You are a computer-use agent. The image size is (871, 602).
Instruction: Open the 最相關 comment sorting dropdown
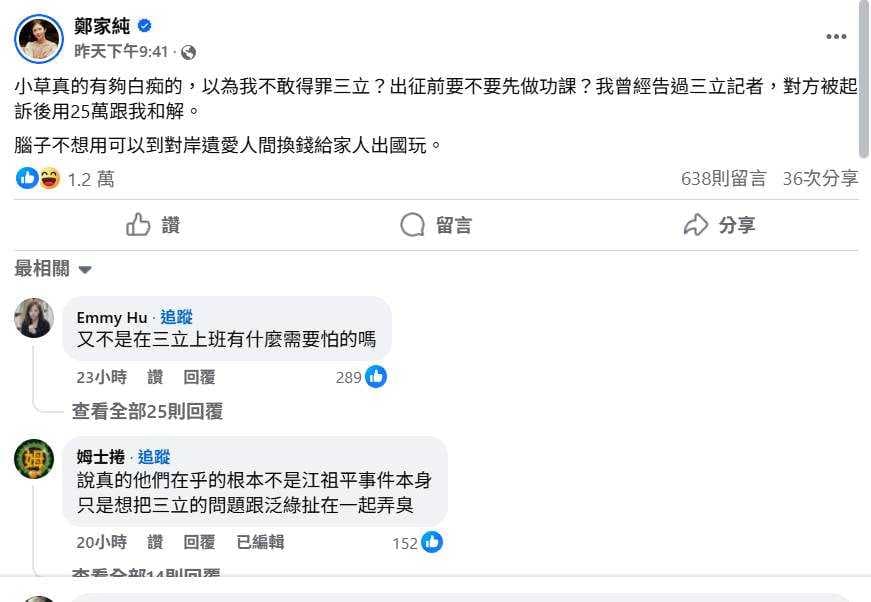53,269
